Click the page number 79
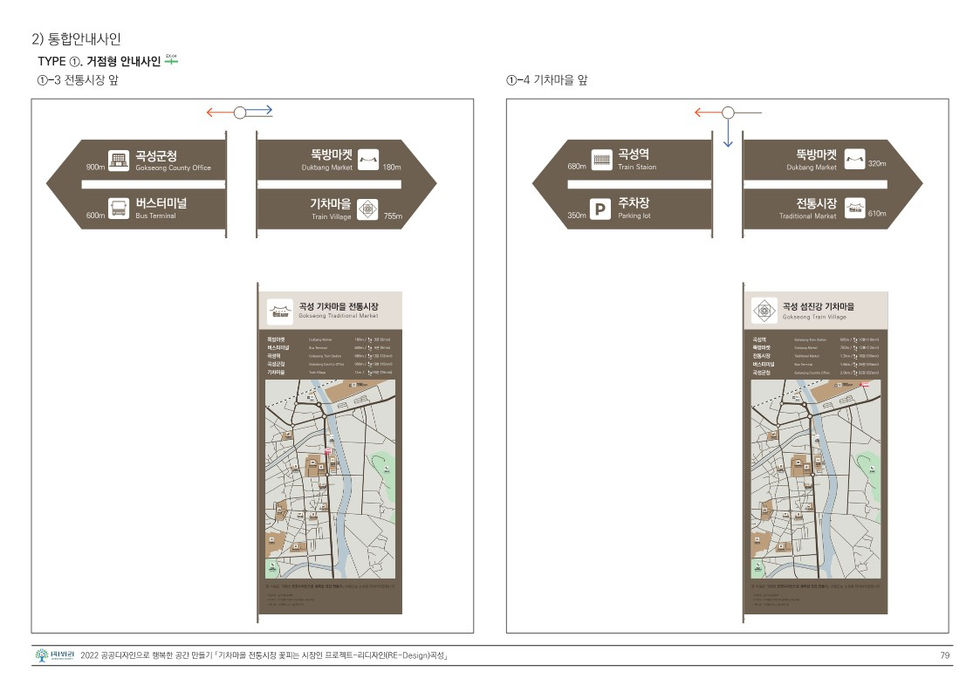The width and height of the screenshot is (980, 692). point(944,656)
